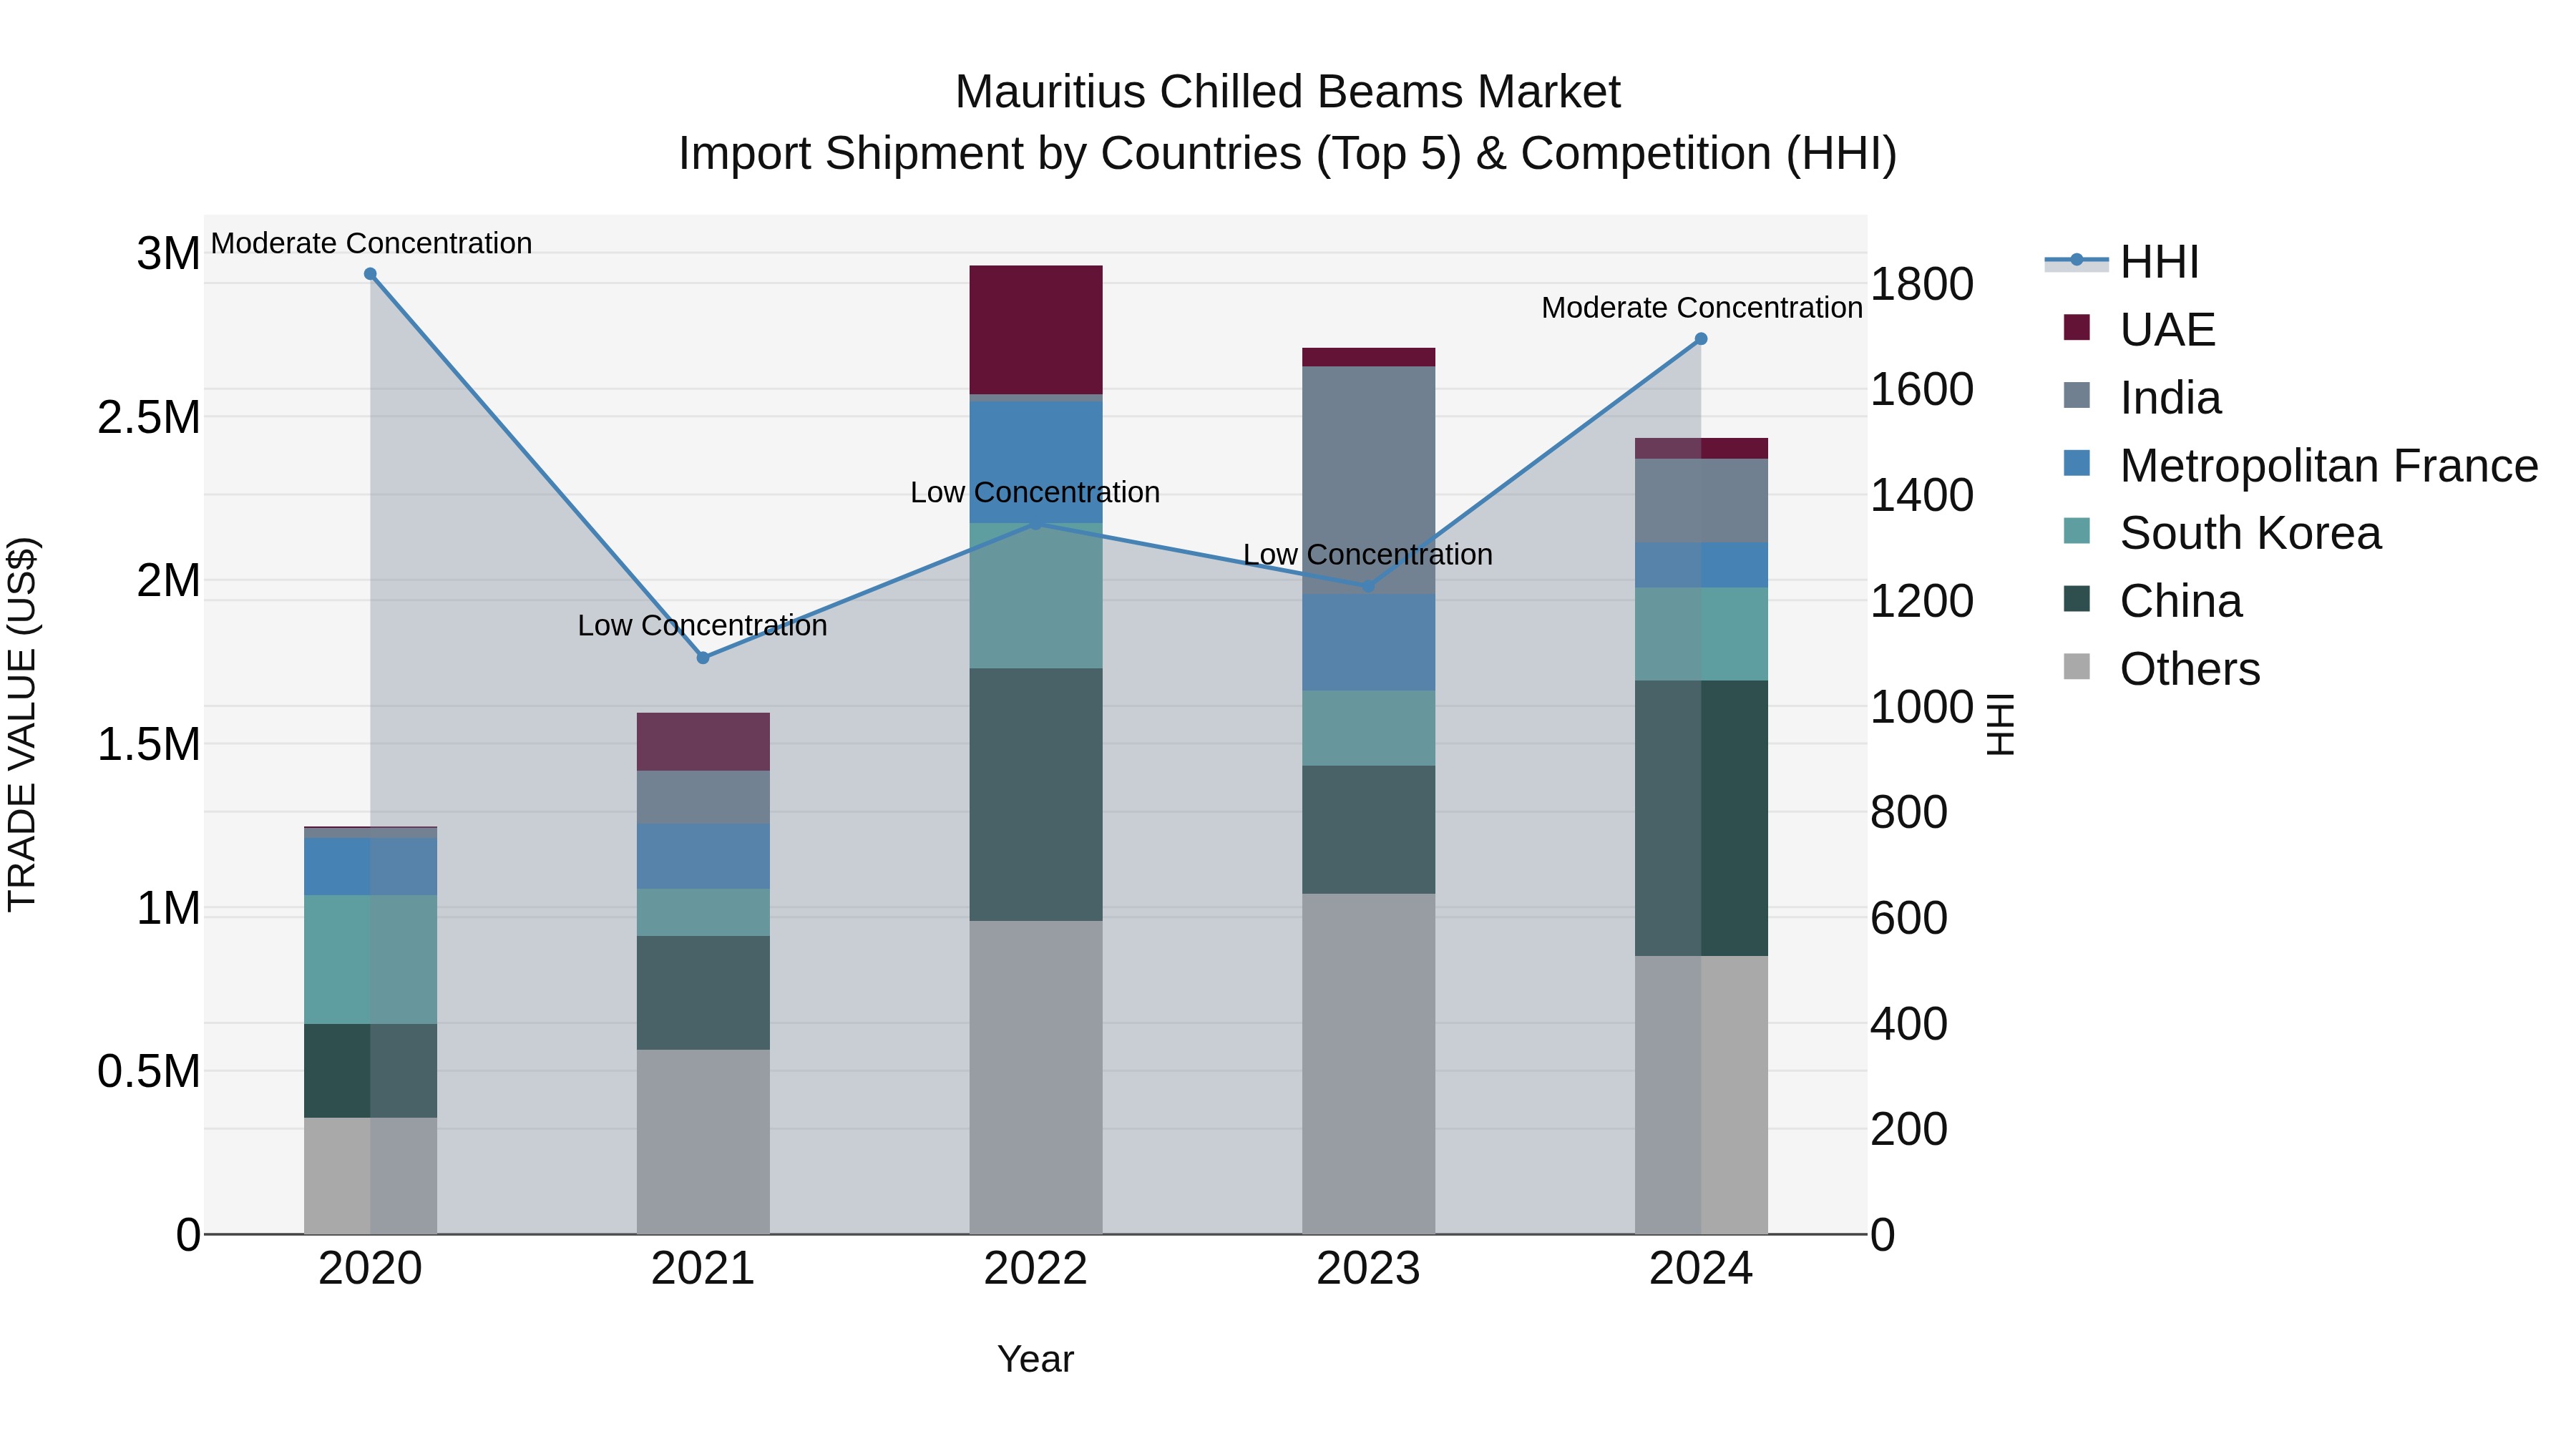Click the HHI line marker icon in legend
2576x1449 pixels.
[x=2076, y=261]
